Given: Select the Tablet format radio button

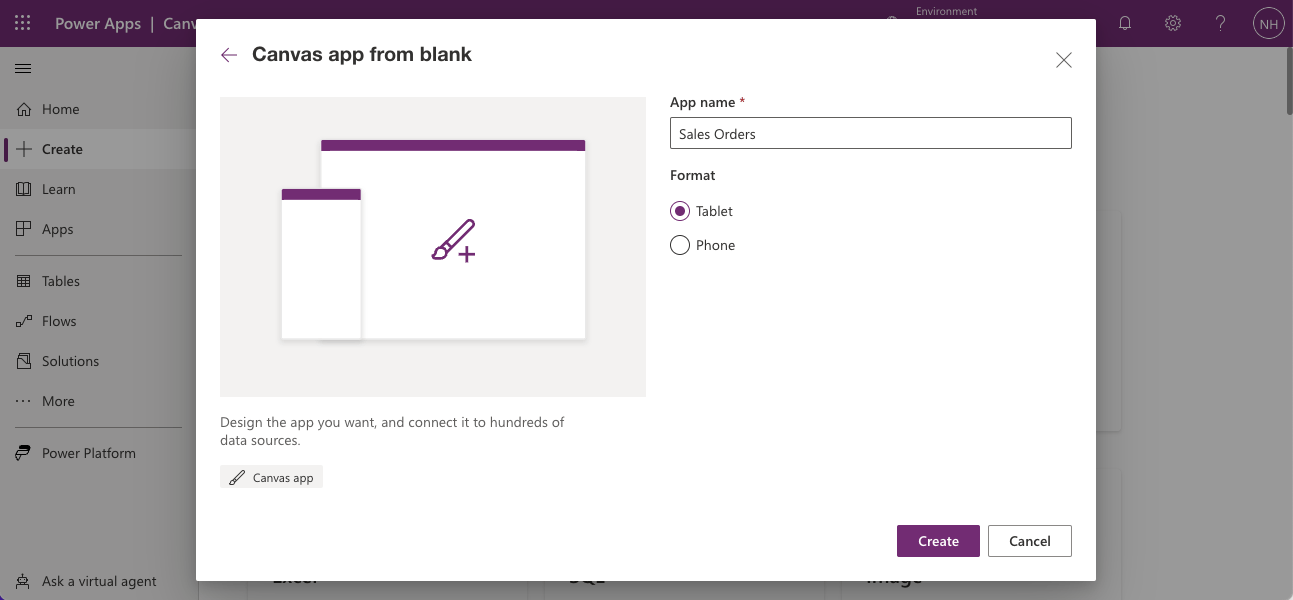Looking at the screenshot, I should click(680, 211).
